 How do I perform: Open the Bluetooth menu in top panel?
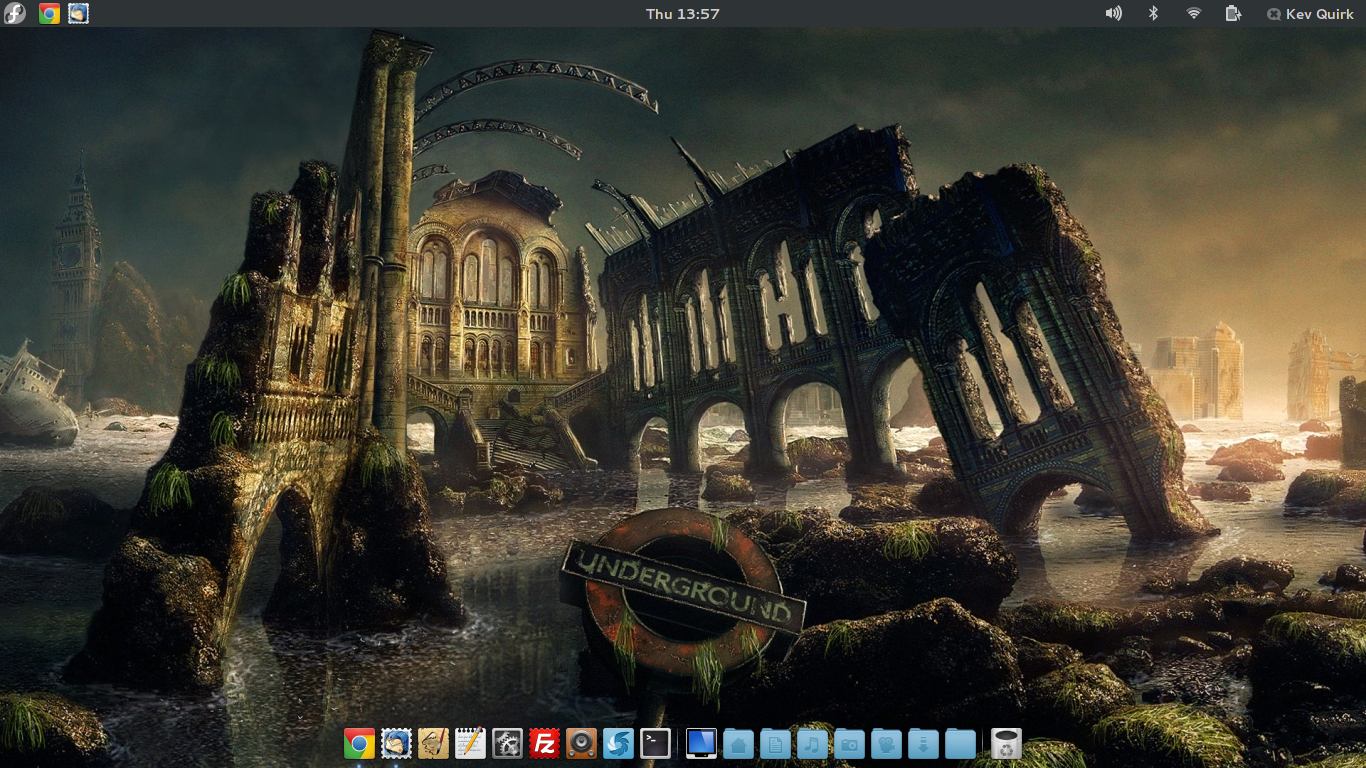1153,14
